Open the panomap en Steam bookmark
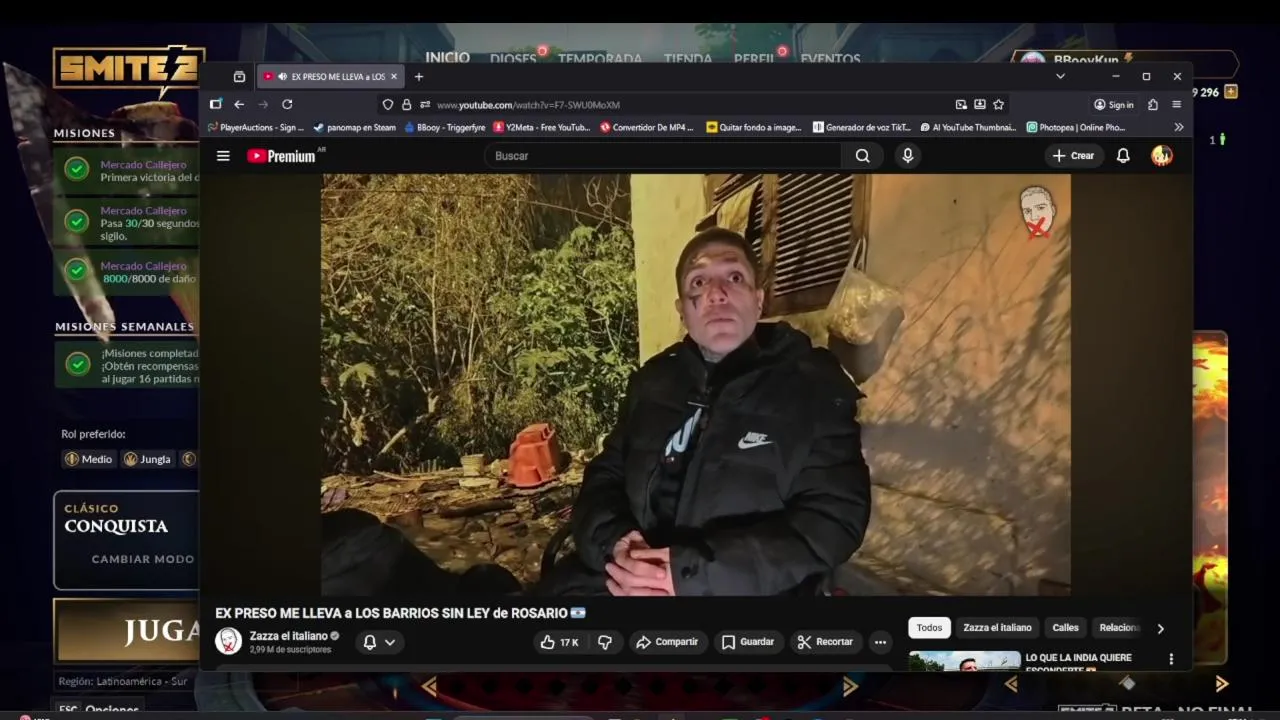The width and height of the screenshot is (1280, 720). coord(355,127)
